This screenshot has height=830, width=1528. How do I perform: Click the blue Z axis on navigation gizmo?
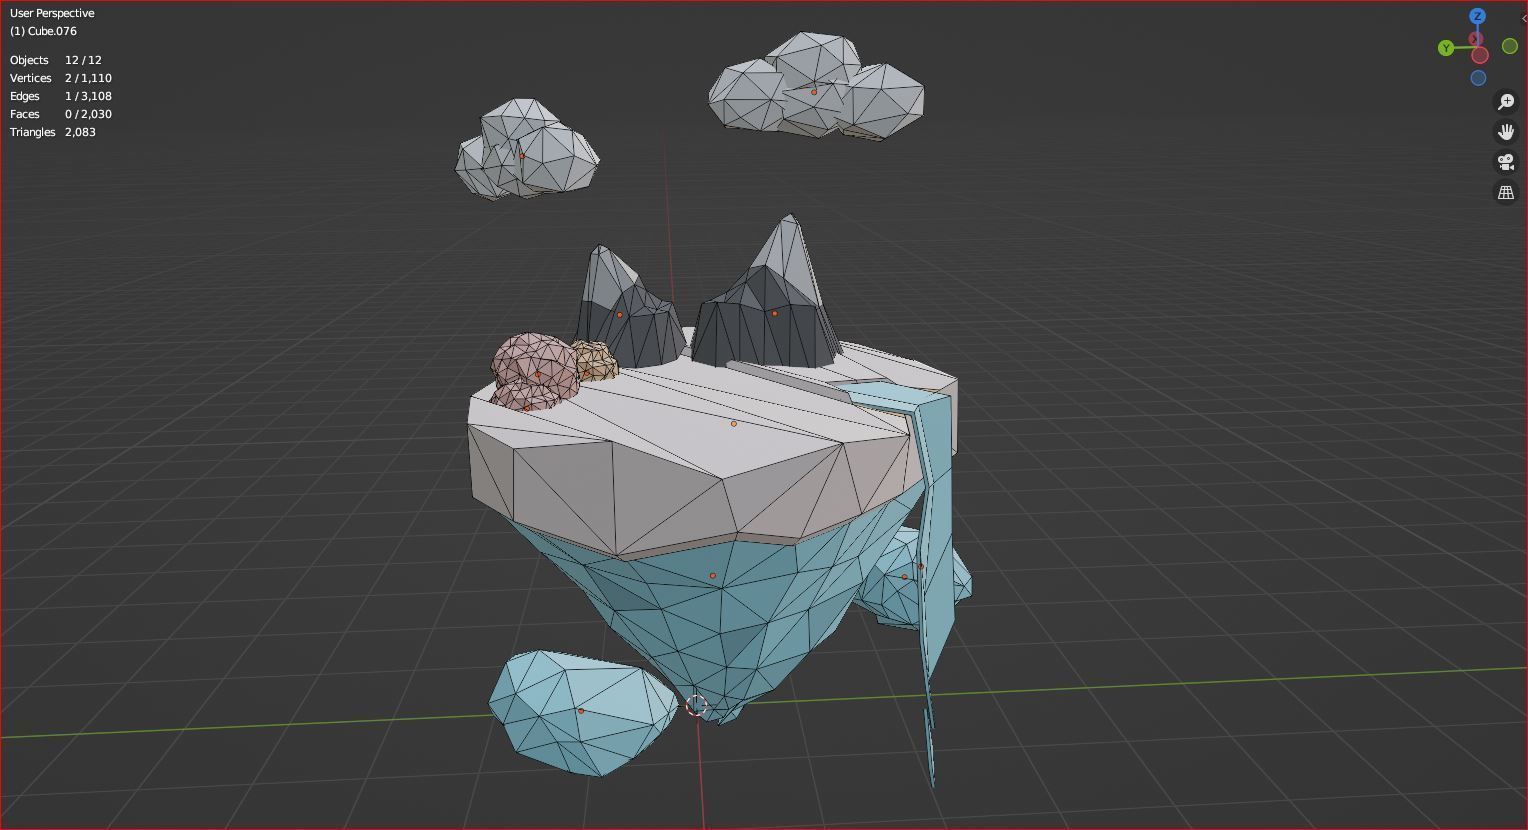1478,16
